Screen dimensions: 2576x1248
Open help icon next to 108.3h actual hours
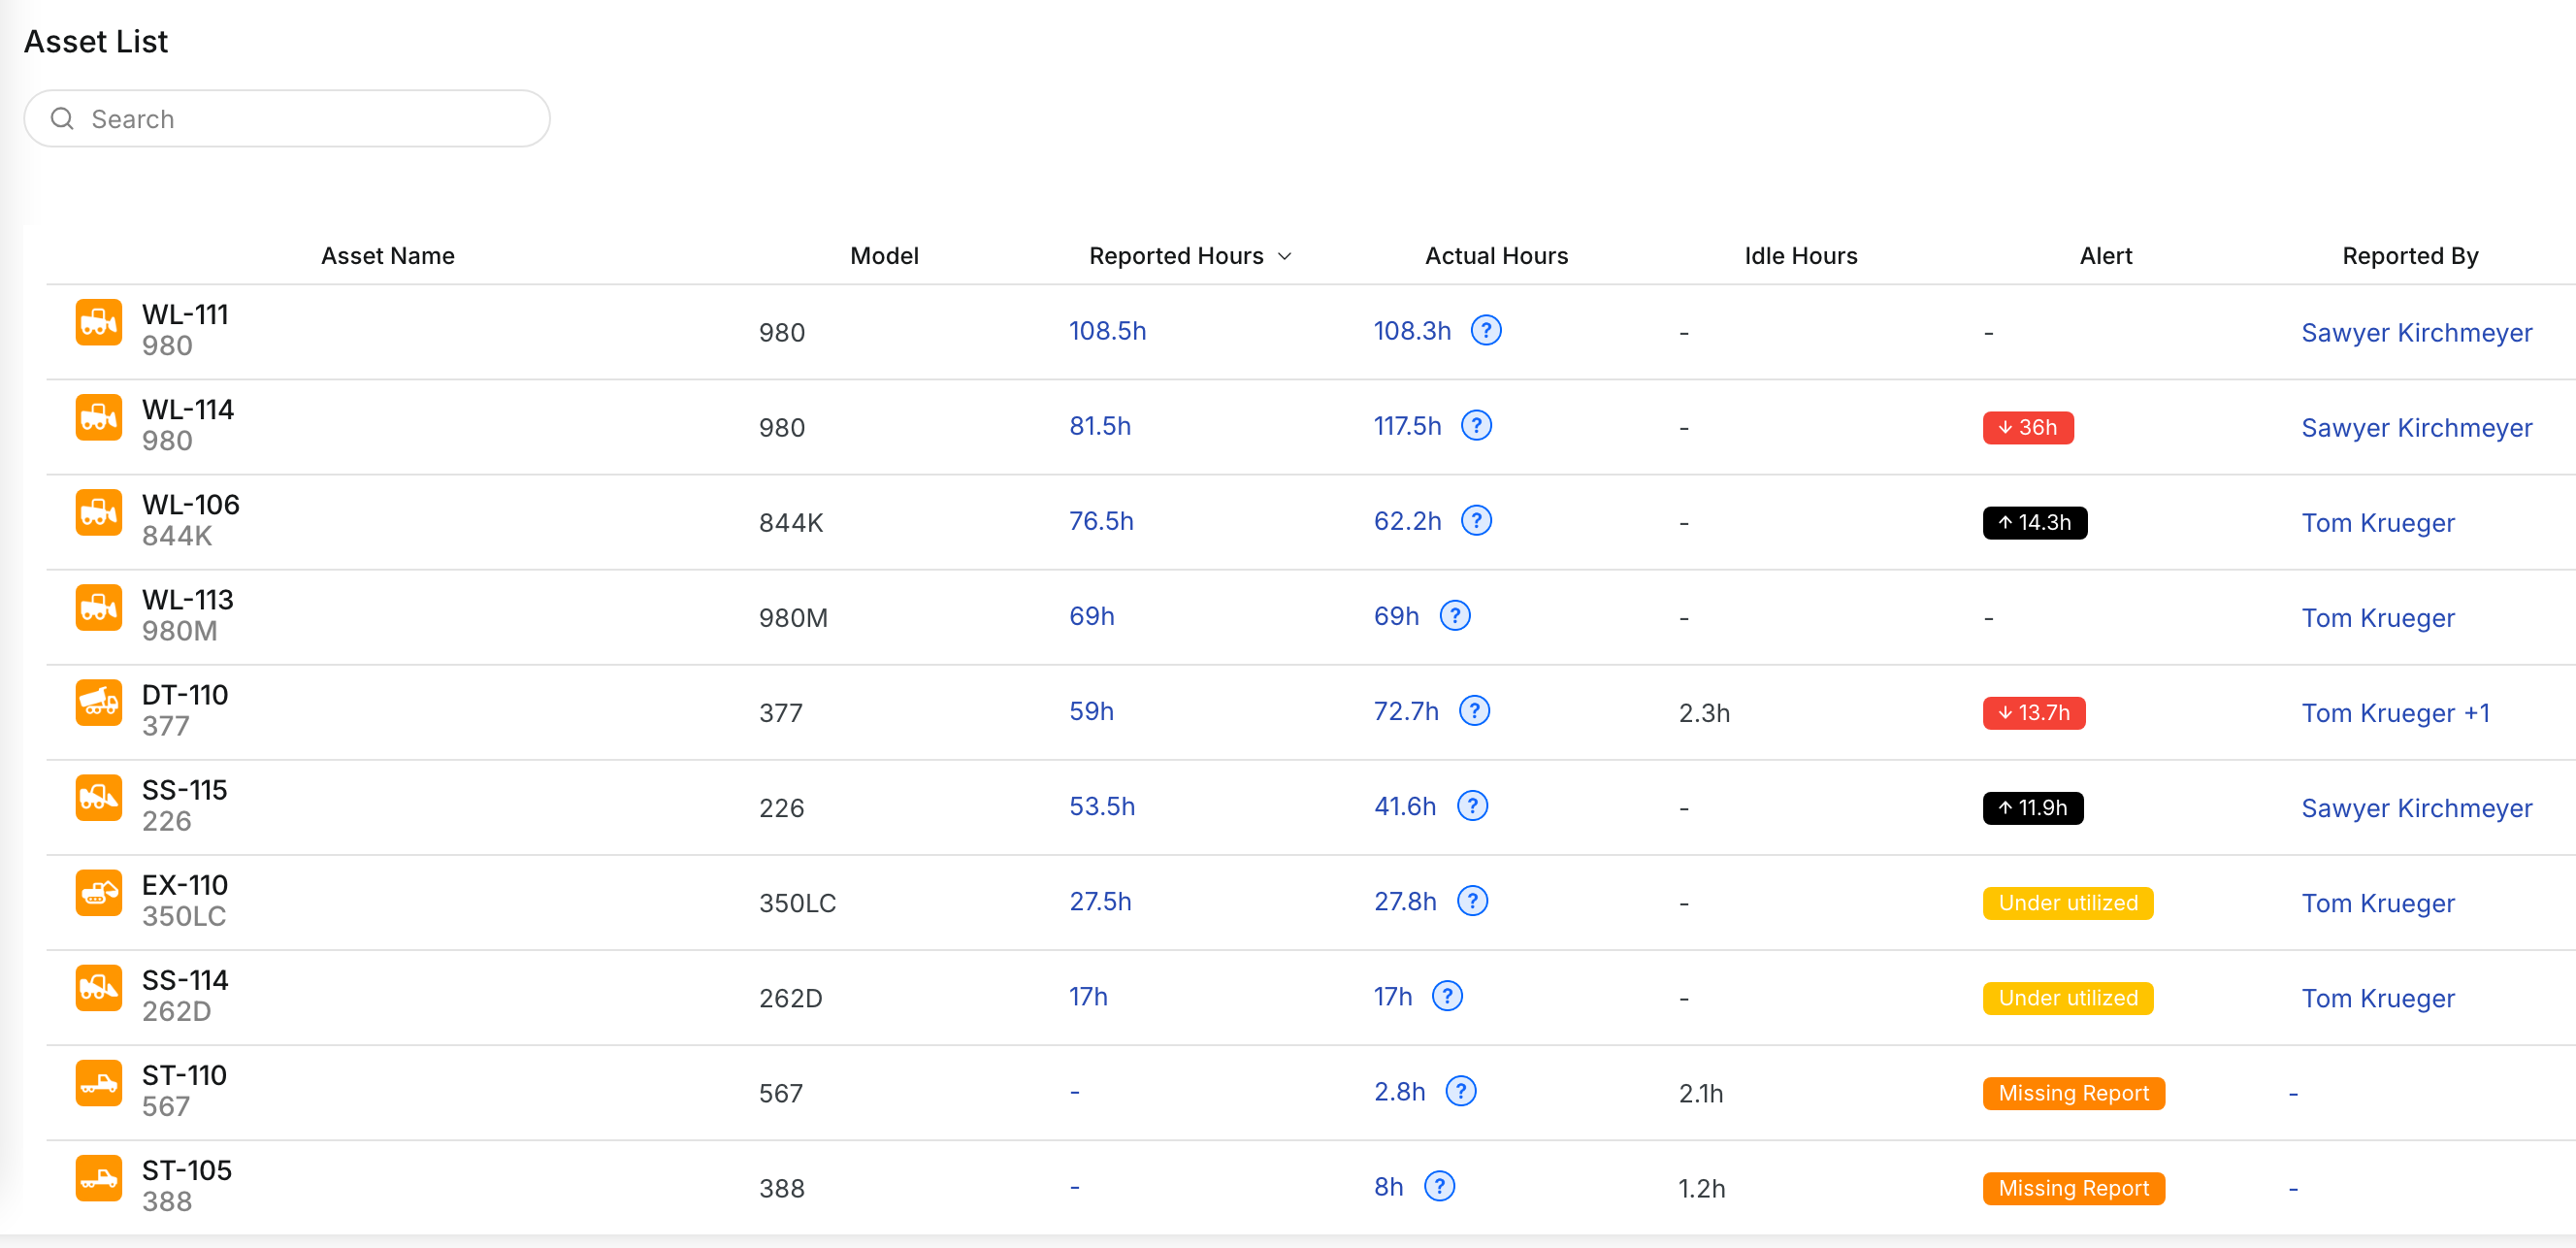1486,330
